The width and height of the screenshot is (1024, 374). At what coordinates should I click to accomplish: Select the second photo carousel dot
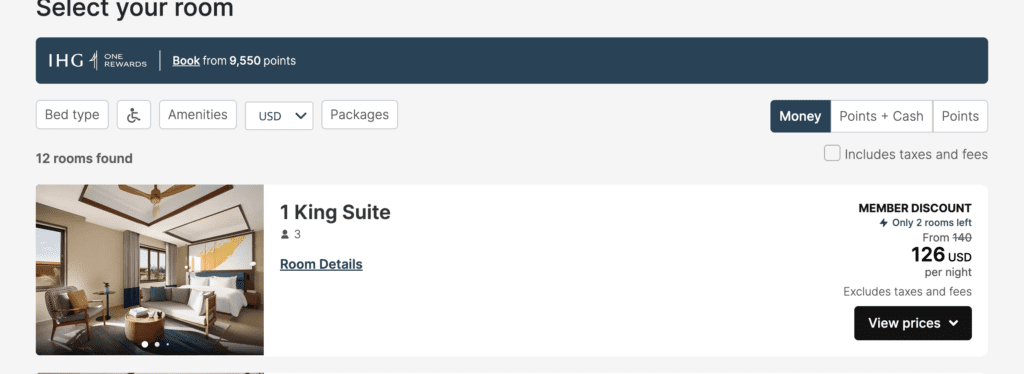(x=157, y=344)
